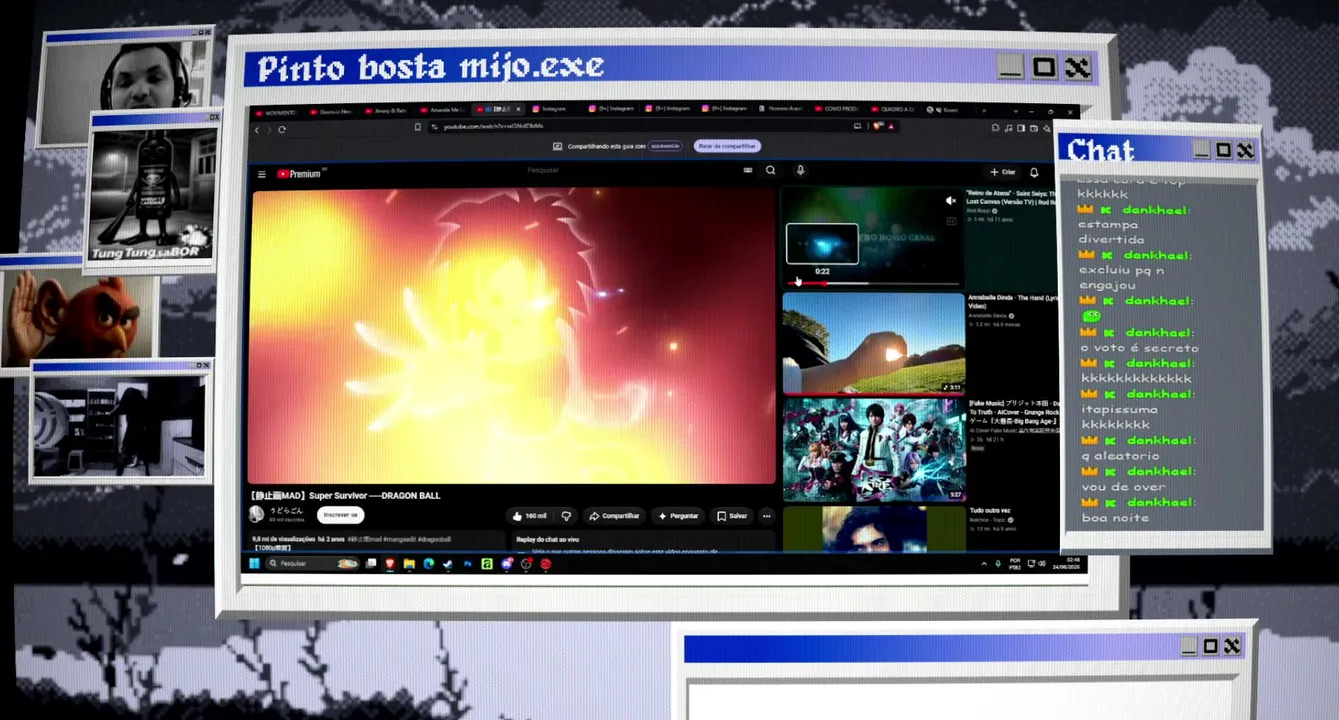Viewport: 1339px width, 720px height.
Task: Bookmark the page via address bar bookmark icon
Action: point(418,127)
